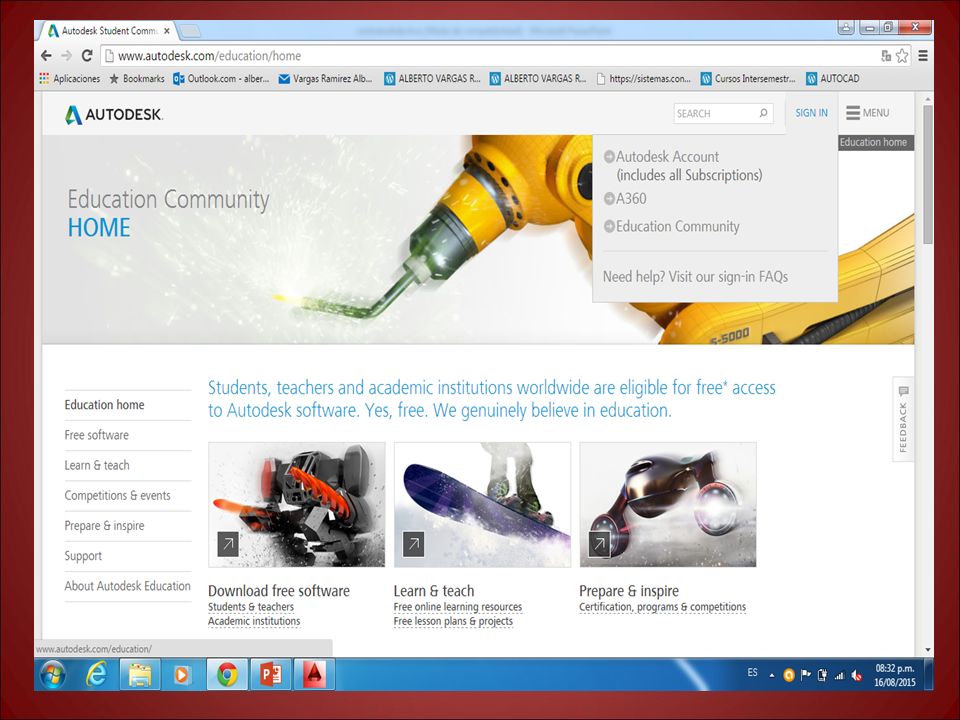Click the Action Center flag tray icon

(806, 675)
